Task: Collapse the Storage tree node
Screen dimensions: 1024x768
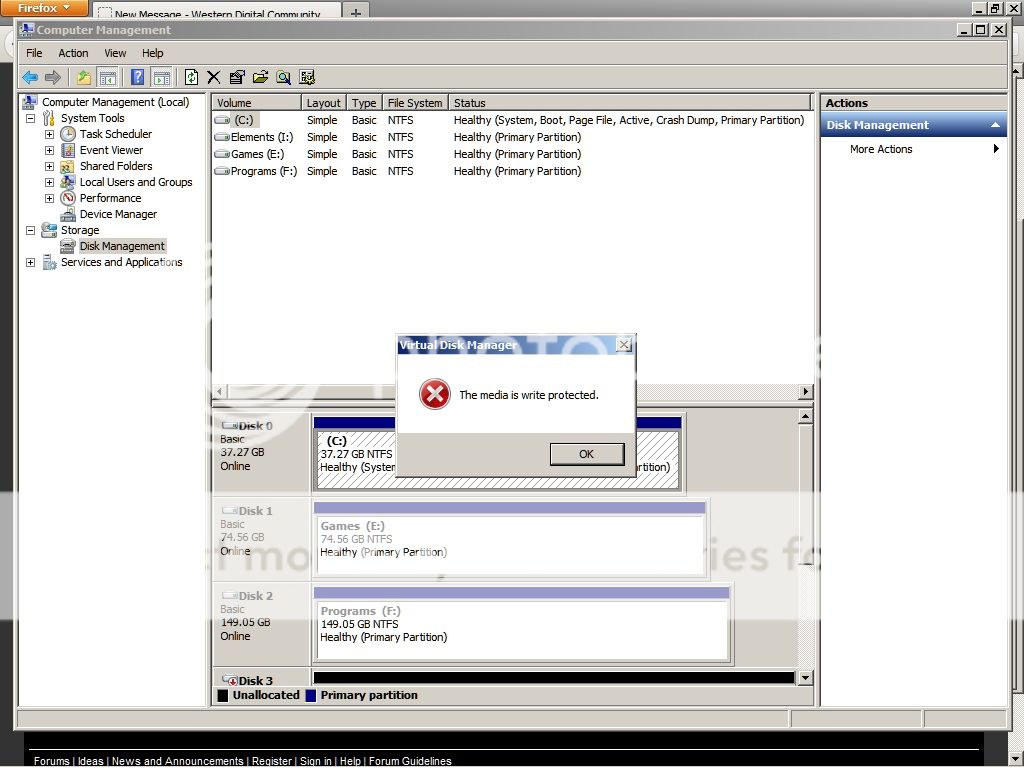Action: pos(30,230)
